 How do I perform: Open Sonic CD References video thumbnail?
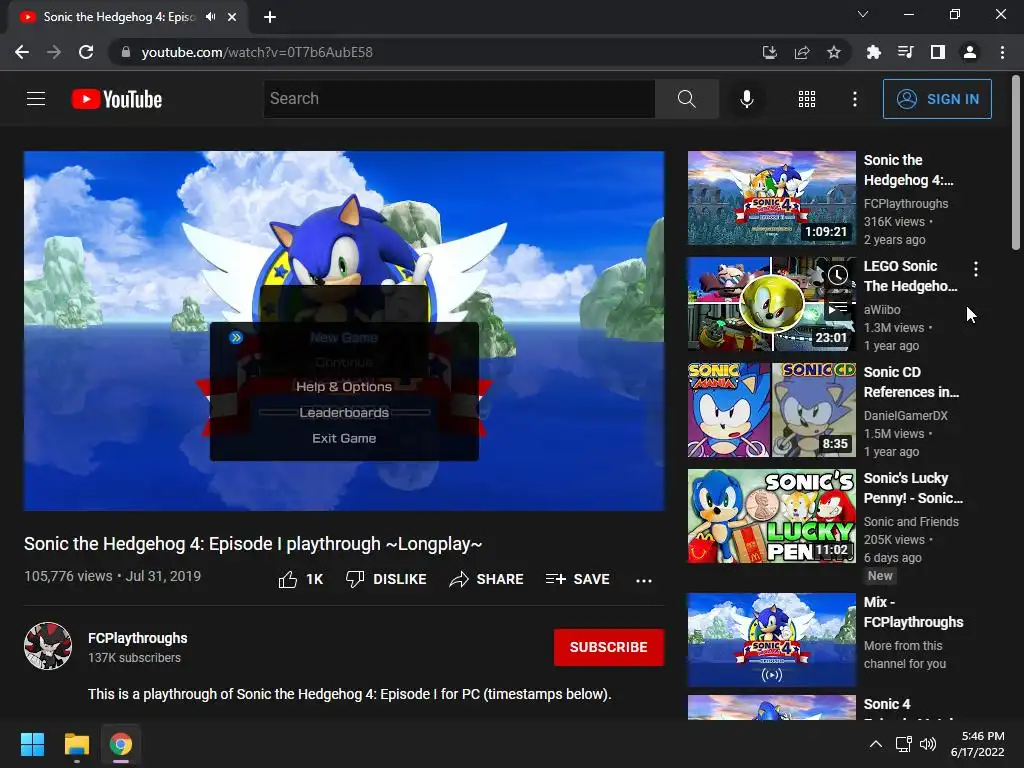(771, 409)
